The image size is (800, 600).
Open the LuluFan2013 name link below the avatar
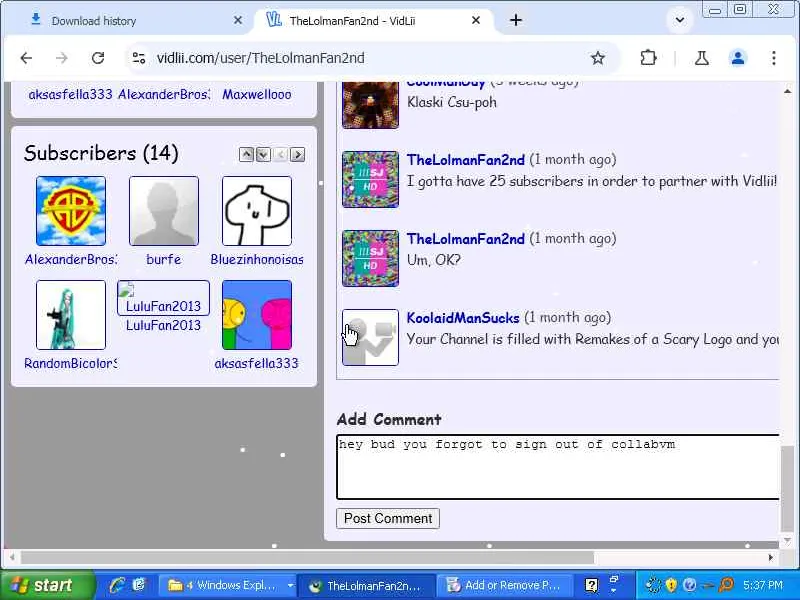point(163,326)
